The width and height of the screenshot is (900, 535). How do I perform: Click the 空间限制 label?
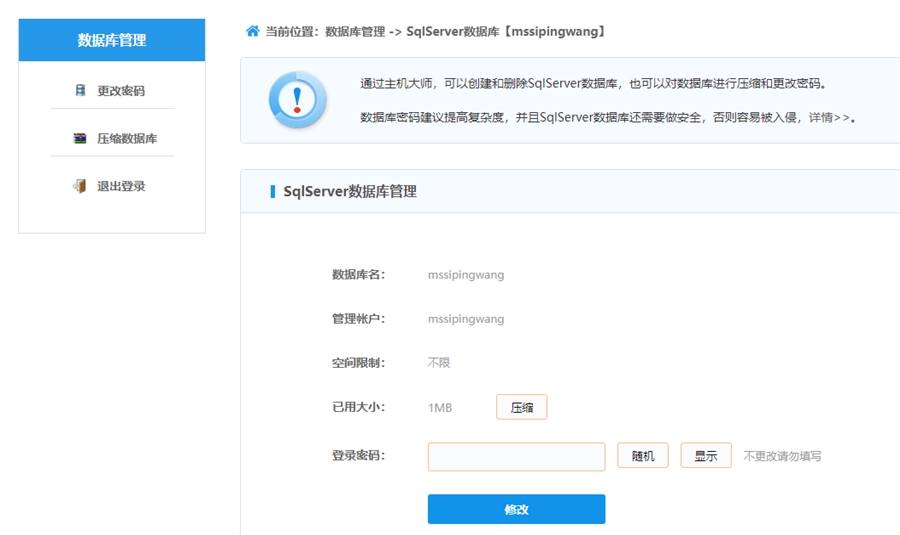click(358, 363)
